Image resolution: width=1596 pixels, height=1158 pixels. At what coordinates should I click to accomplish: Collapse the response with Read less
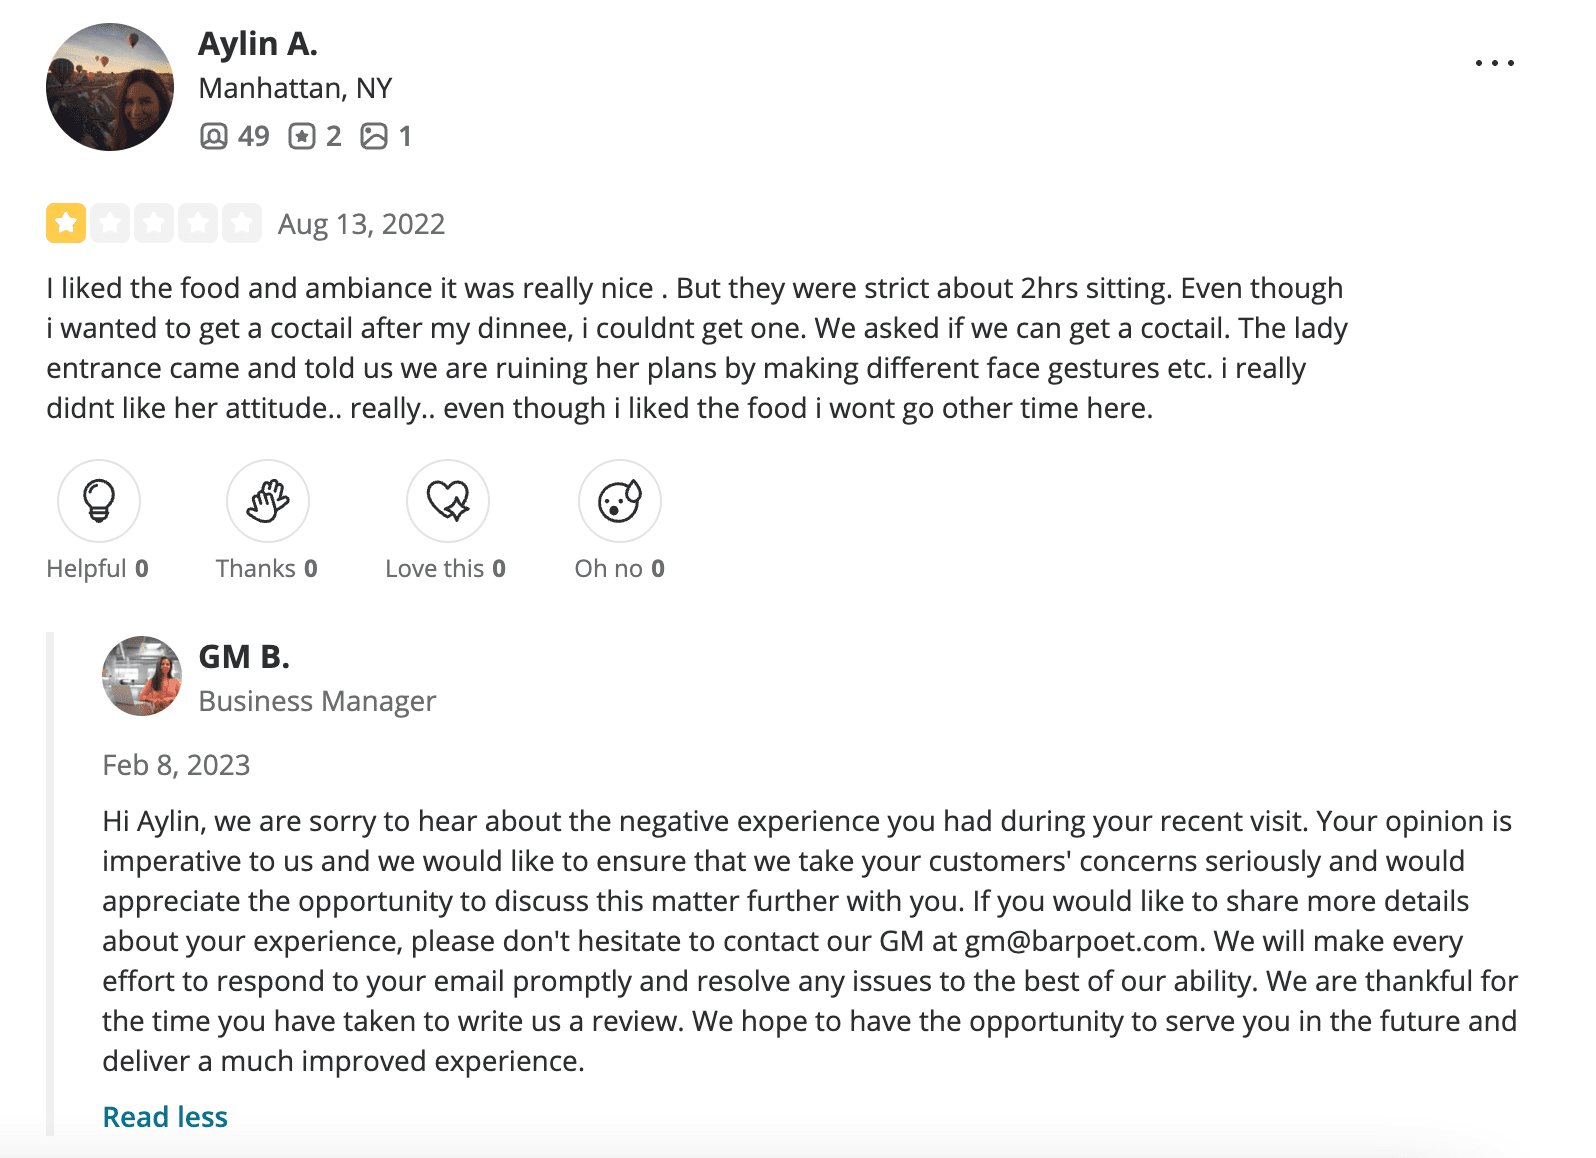click(165, 1117)
